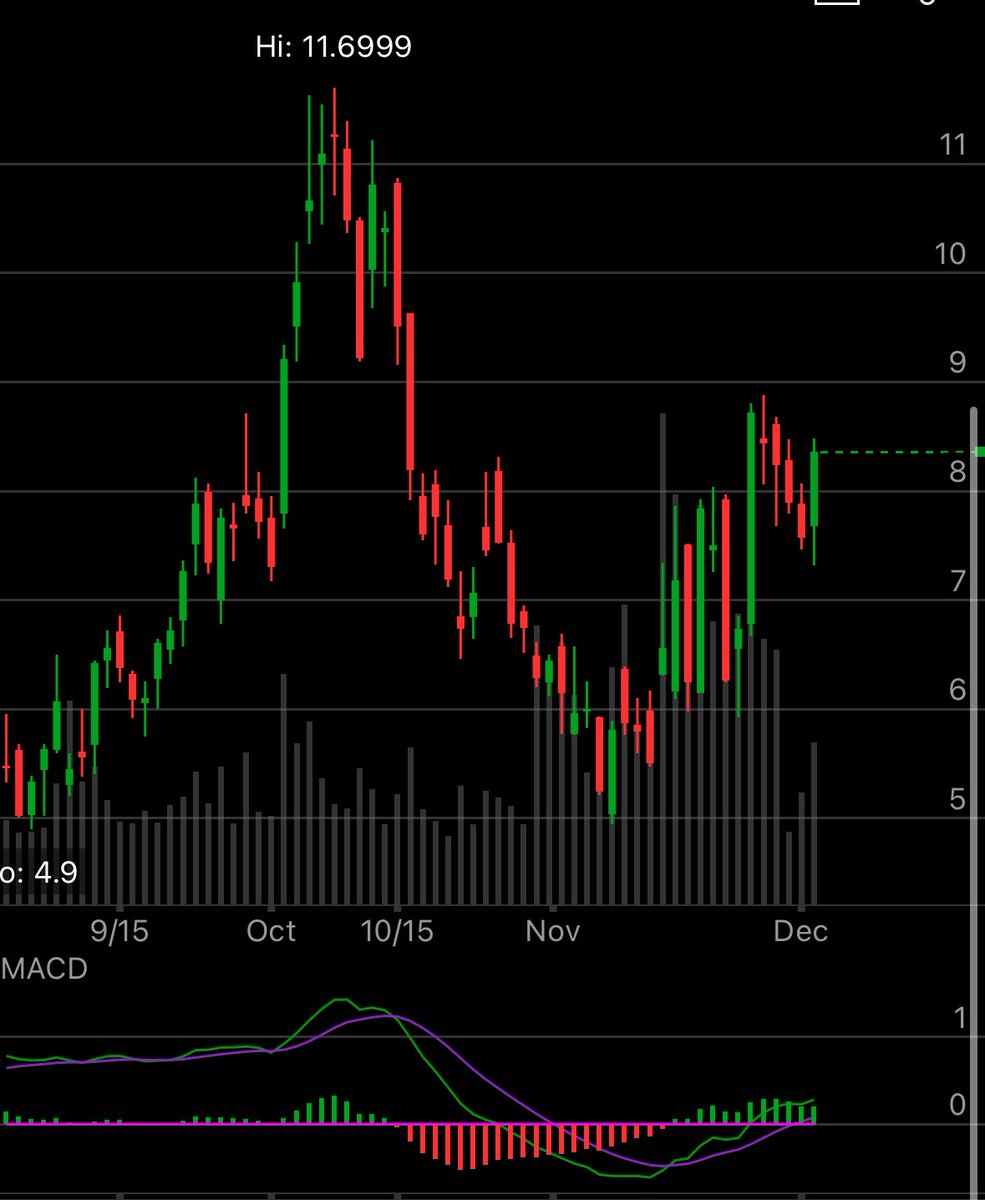Screen dimensions: 985x1200
Task: Click the 9 price axis label
Action: (958, 362)
